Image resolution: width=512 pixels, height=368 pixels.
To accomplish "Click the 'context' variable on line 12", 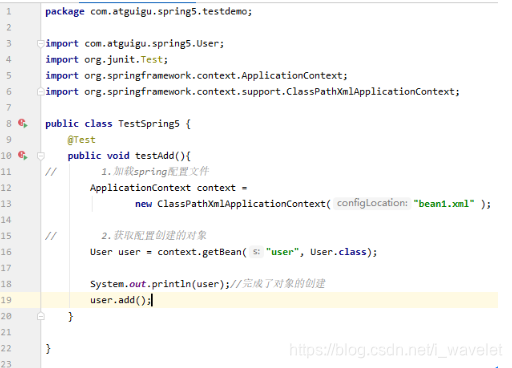I will [216, 188].
